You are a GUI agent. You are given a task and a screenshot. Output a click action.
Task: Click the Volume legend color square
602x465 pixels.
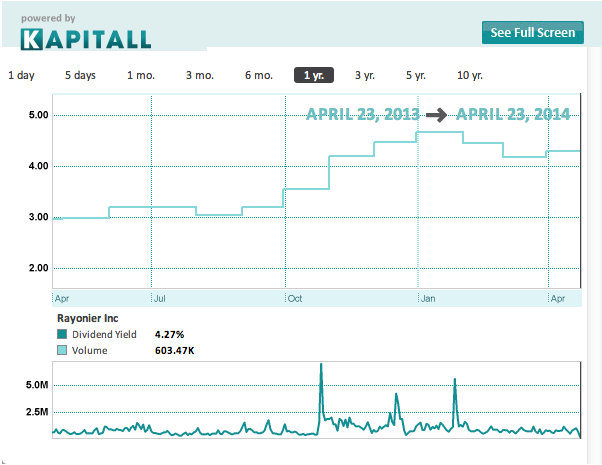pyautogui.click(x=62, y=350)
